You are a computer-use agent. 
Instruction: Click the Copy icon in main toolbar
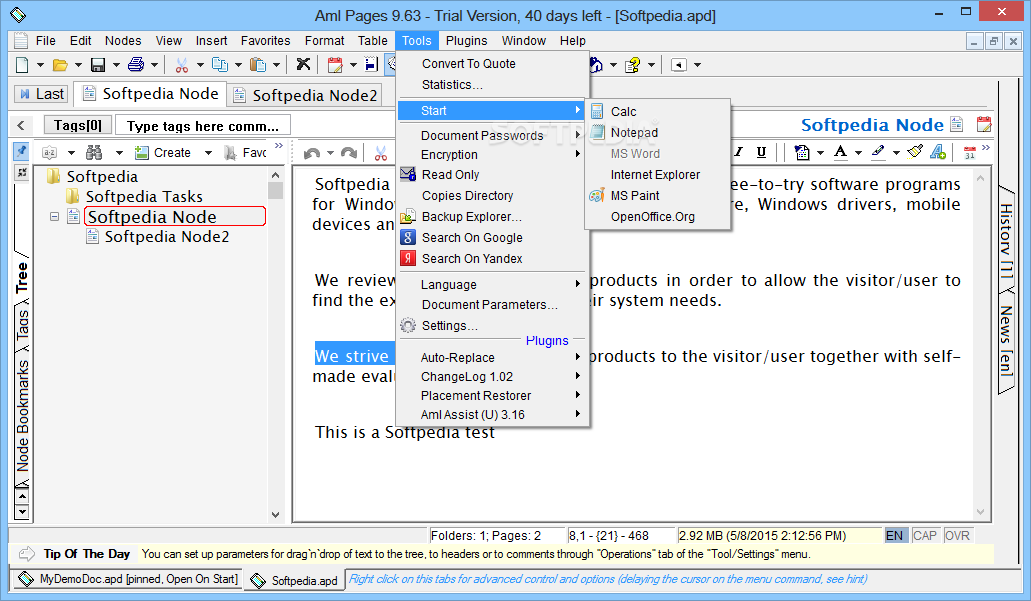coord(220,64)
